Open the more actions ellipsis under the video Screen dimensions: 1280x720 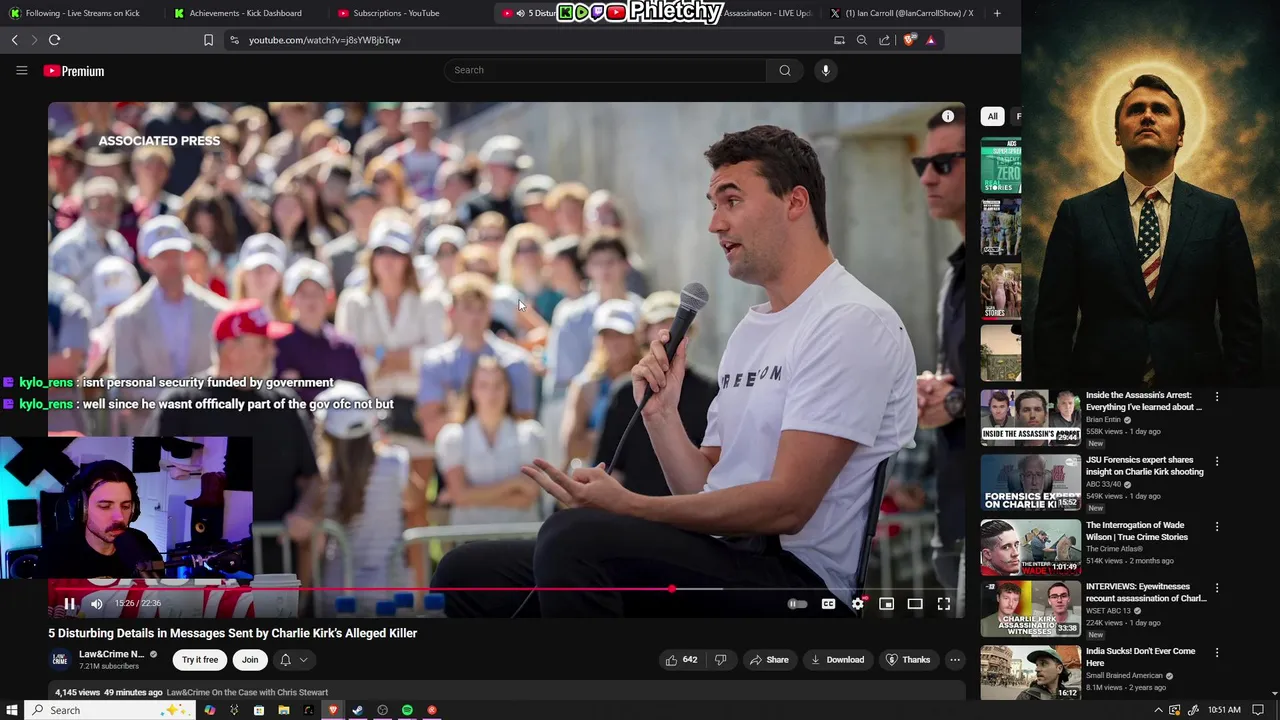tap(955, 660)
